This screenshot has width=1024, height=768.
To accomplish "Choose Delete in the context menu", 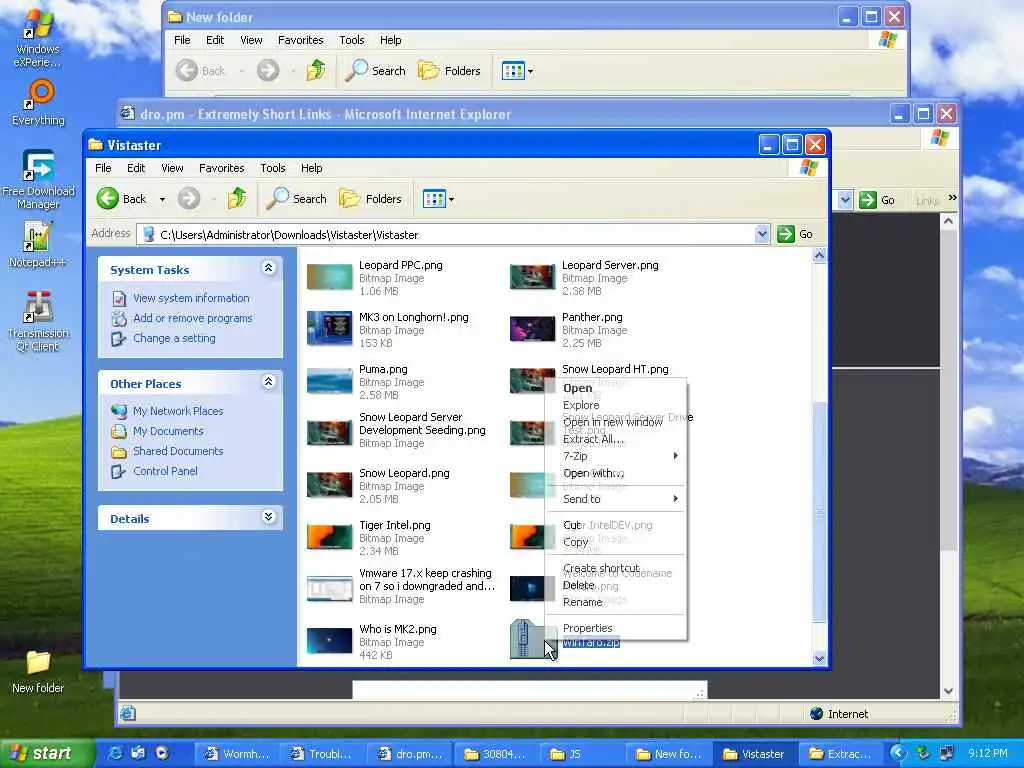I will point(616,585).
